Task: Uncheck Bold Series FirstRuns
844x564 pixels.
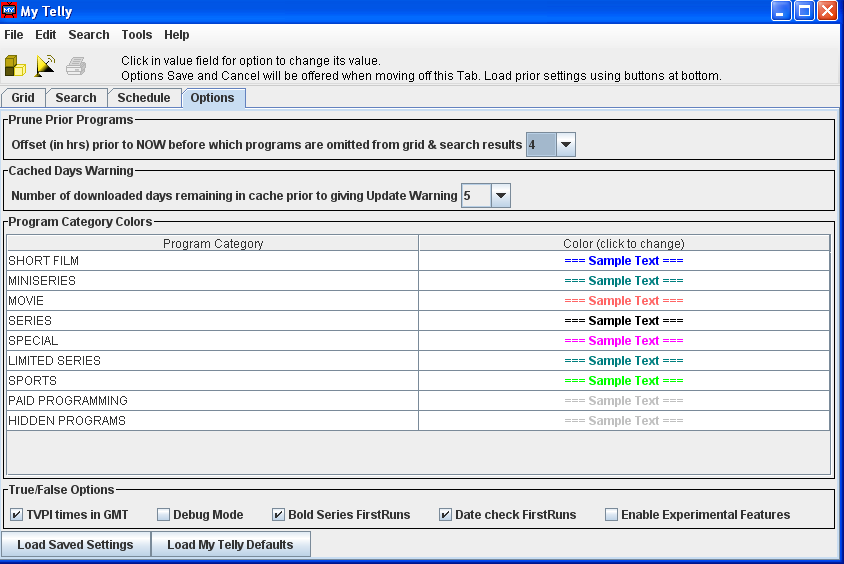Action: click(279, 515)
